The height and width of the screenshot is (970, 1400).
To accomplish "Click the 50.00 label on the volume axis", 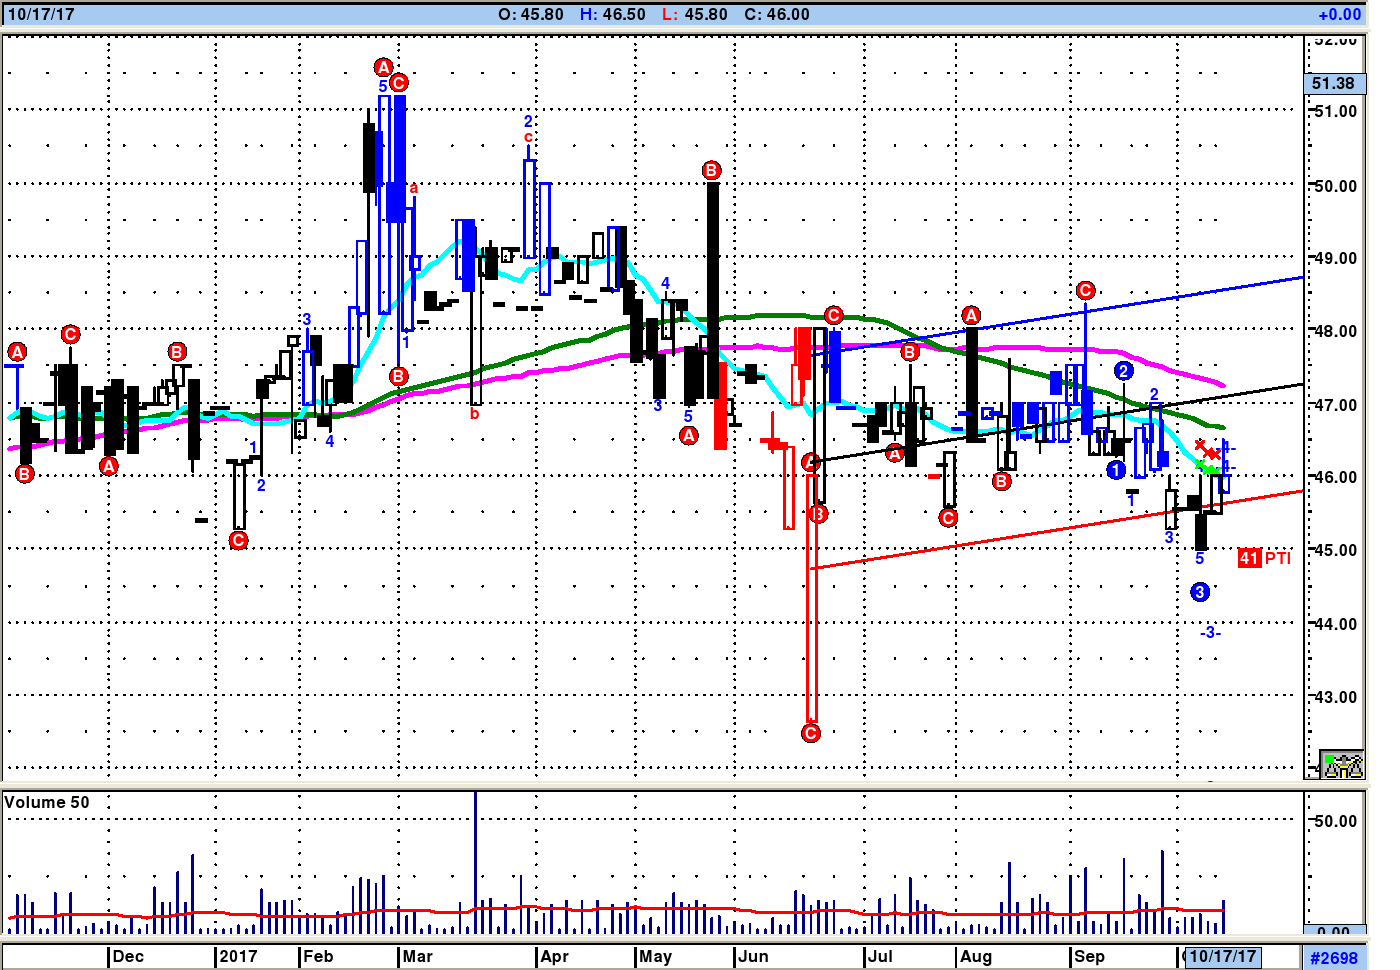I will [1336, 821].
